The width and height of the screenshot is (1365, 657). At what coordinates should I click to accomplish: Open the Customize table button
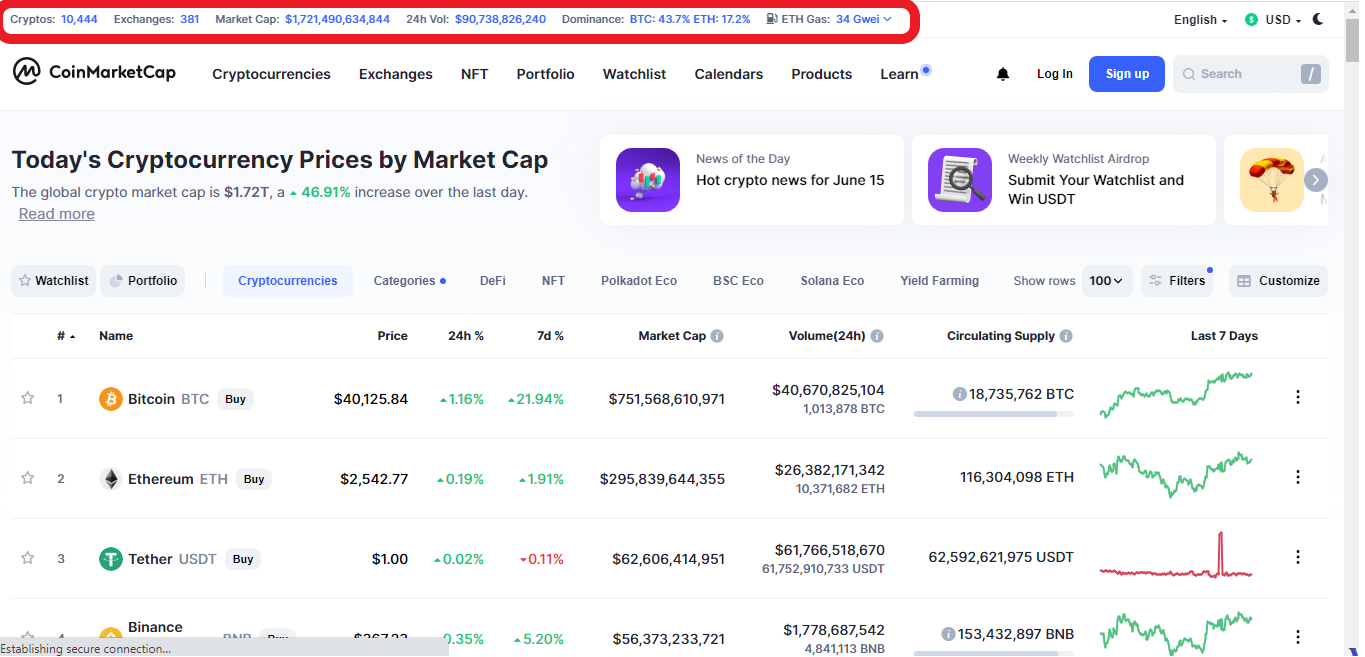[x=1278, y=281]
